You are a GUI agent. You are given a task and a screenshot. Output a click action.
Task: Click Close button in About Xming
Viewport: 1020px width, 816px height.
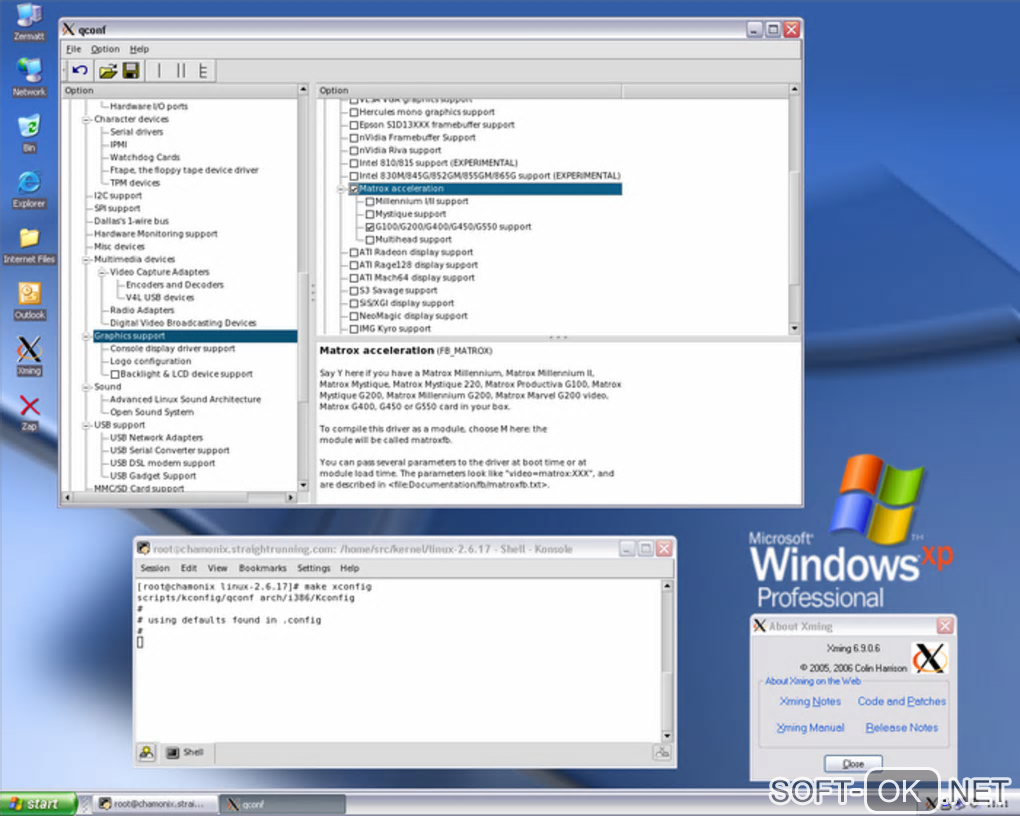(853, 763)
